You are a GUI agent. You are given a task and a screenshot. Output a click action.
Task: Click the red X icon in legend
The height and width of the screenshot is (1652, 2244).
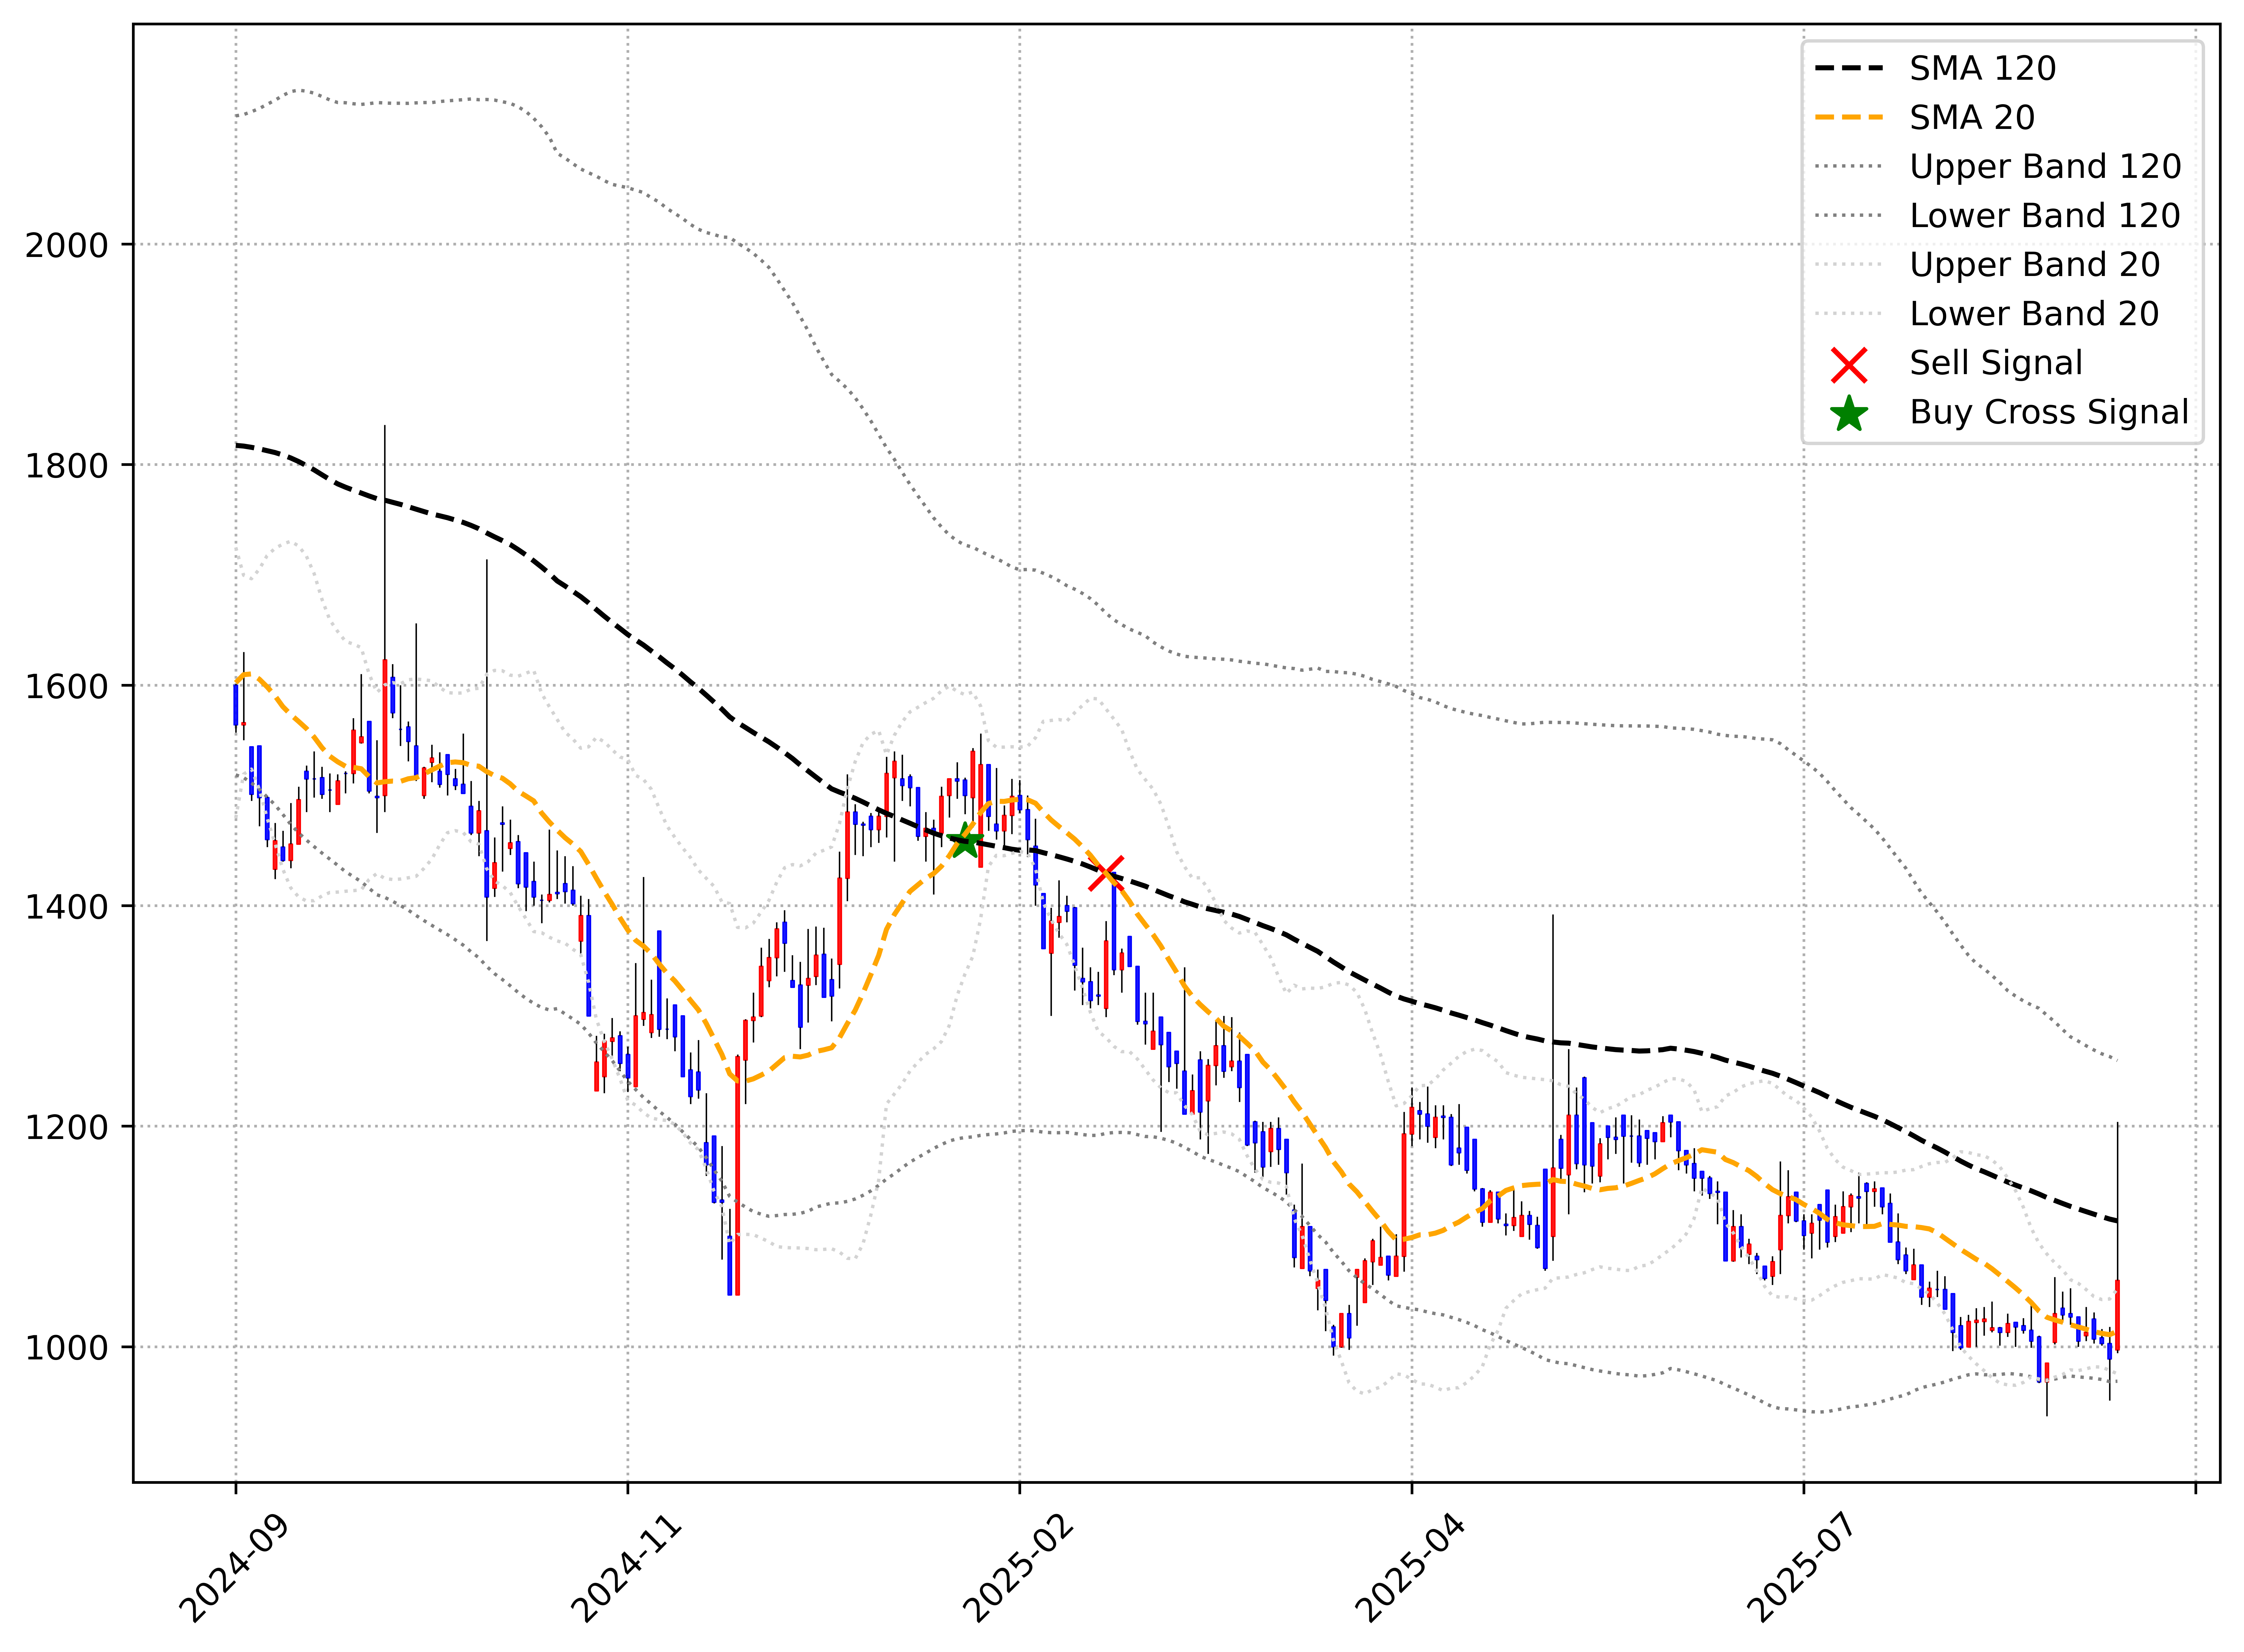1849,365
